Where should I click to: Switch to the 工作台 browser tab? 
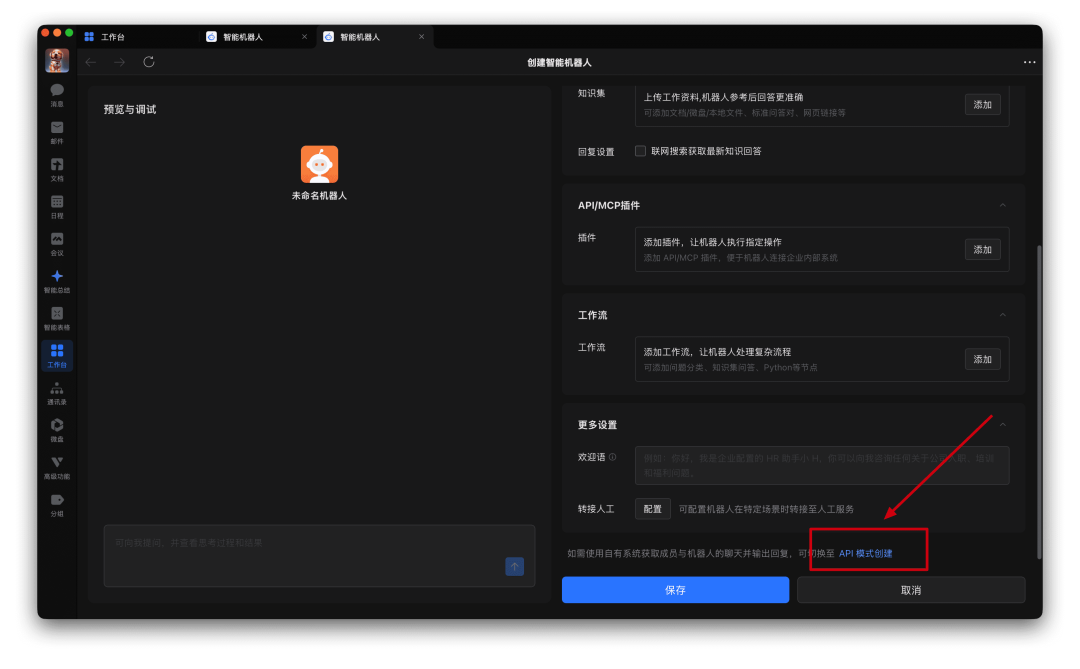[x=110, y=36]
